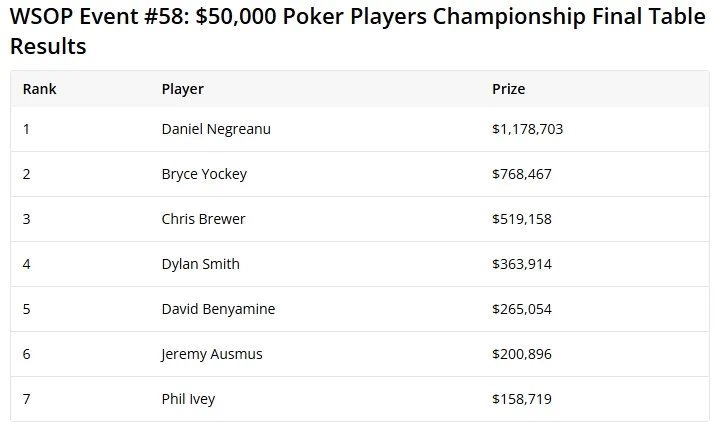
Task: Click on Jeremy Ausmus's name
Action: [212, 354]
